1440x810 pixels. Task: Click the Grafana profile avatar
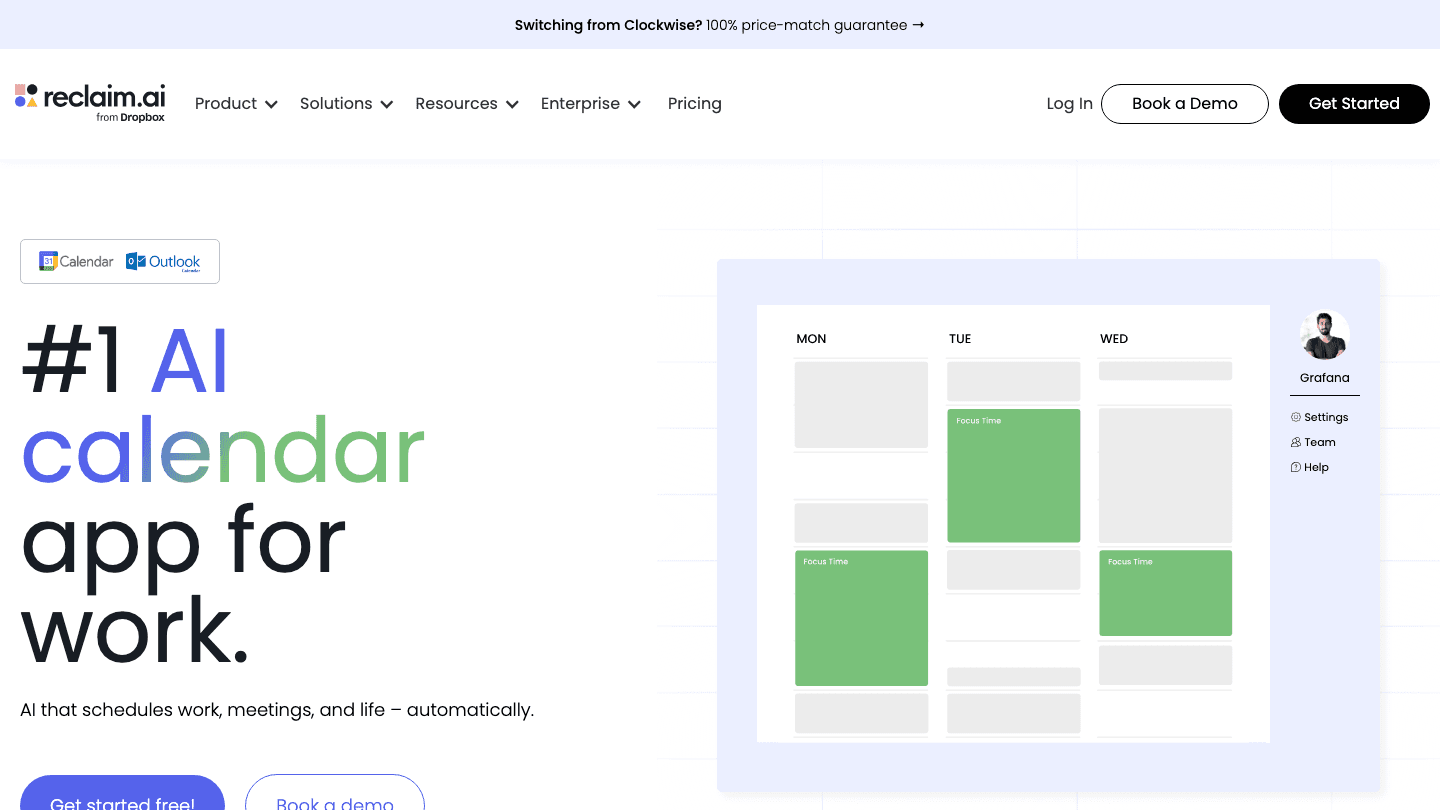pyautogui.click(x=1325, y=335)
